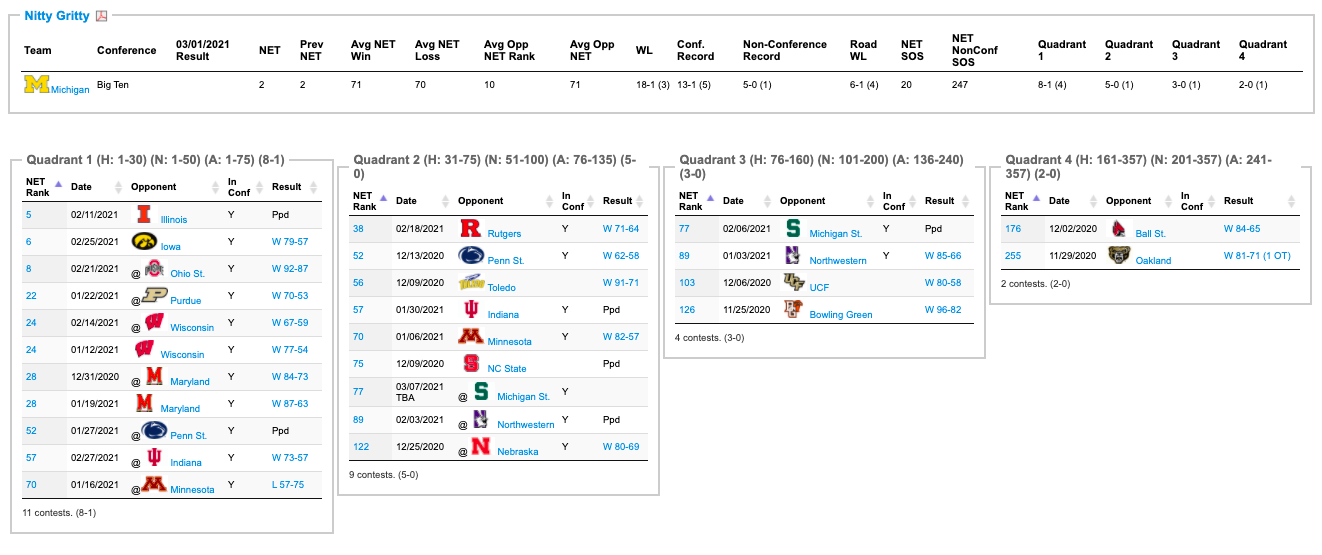1322x555 pixels.
Task: Sort the Quadrant 4 table by Result
Action: coord(1259,200)
